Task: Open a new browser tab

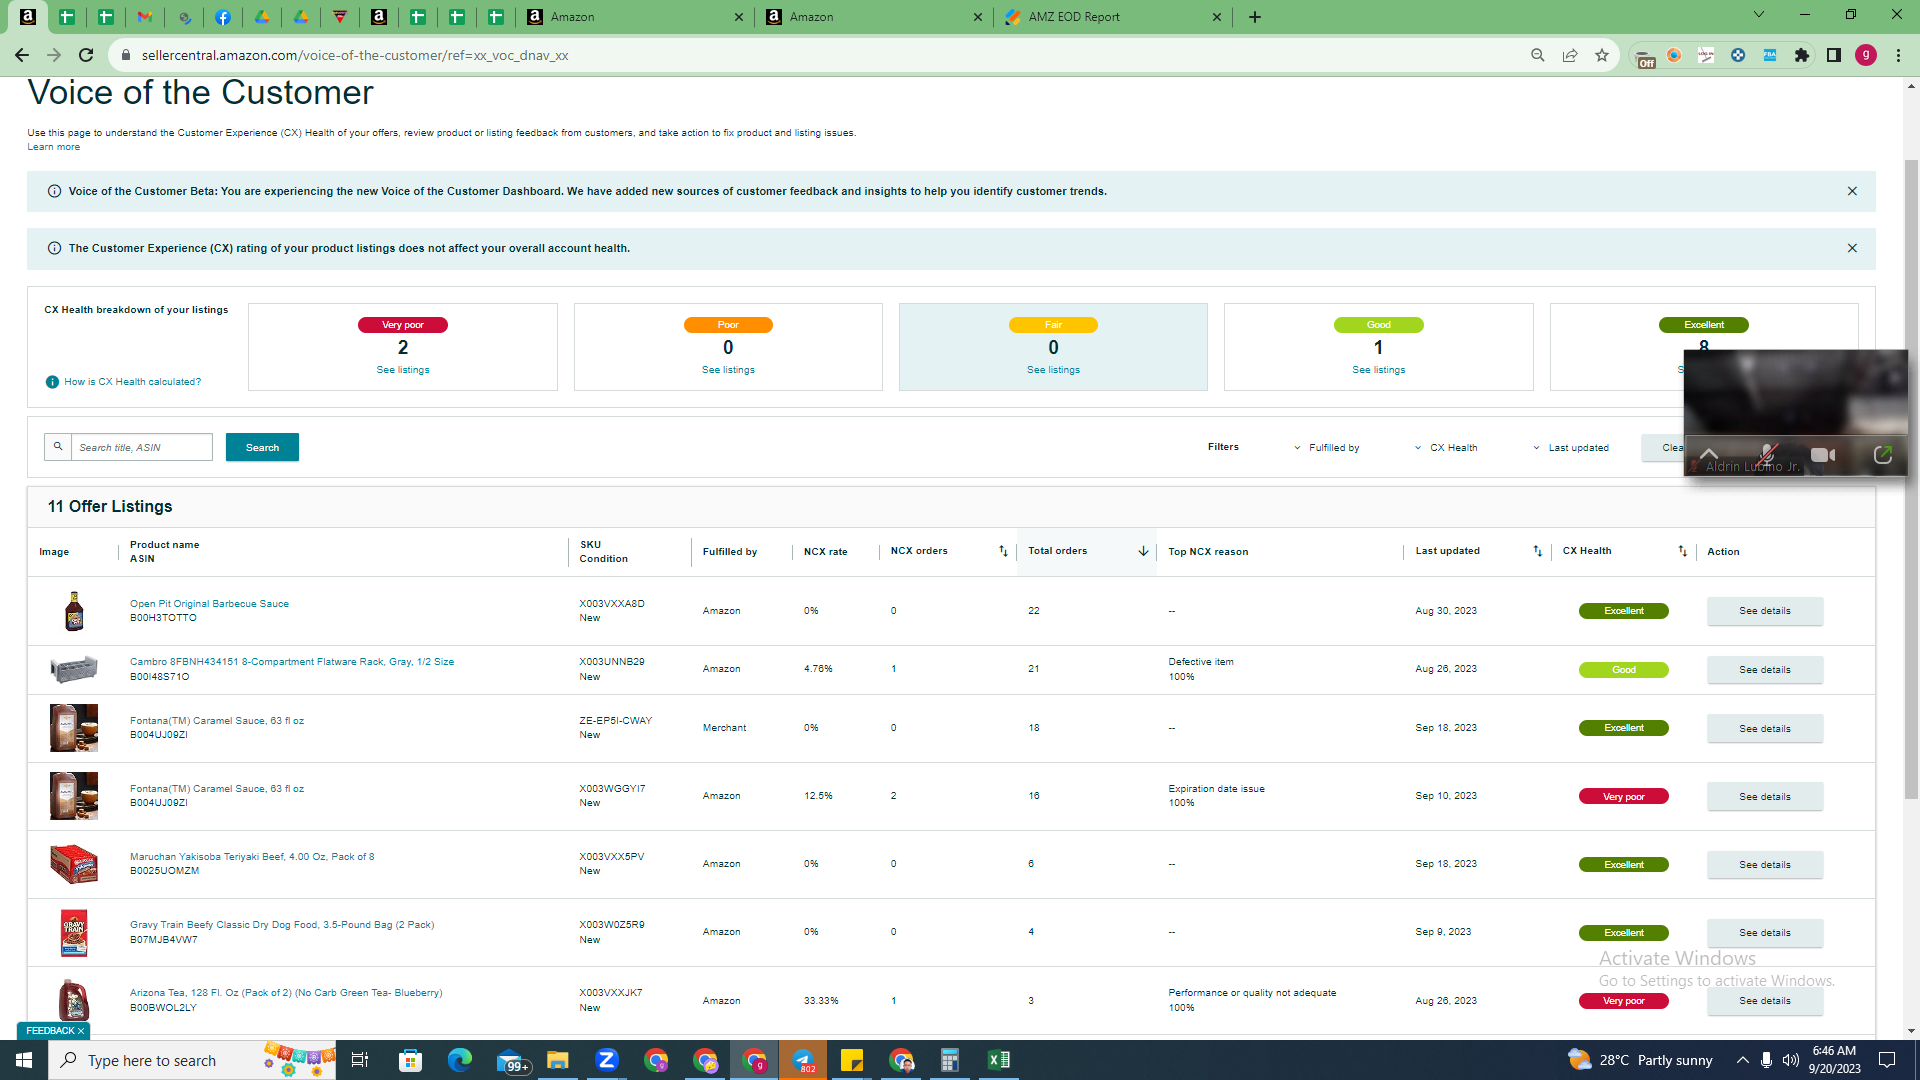Action: [x=1255, y=17]
